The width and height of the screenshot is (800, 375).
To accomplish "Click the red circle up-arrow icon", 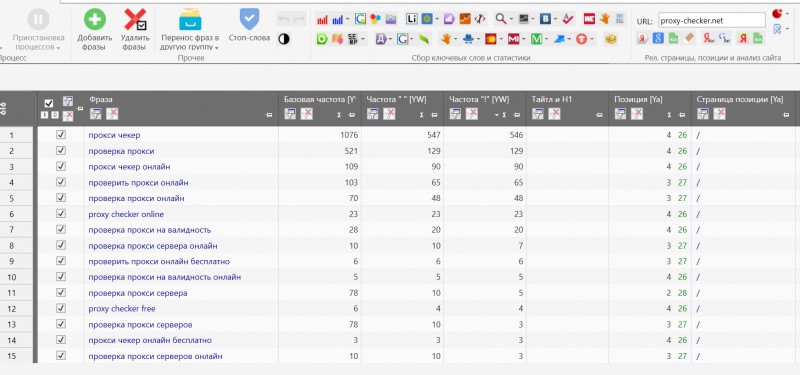I will (x=582, y=39).
